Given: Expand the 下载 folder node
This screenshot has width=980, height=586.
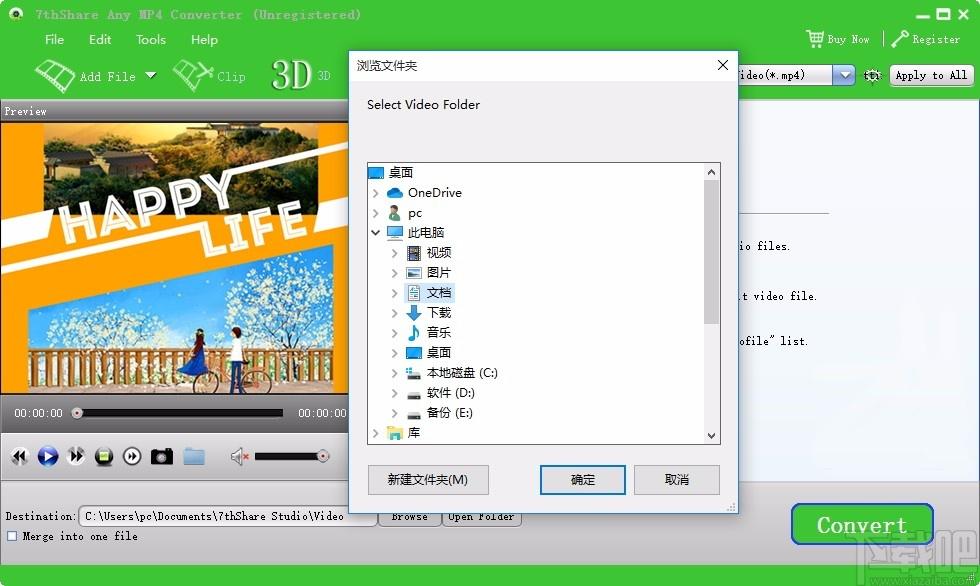Looking at the screenshot, I should click(x=394, y=313).
